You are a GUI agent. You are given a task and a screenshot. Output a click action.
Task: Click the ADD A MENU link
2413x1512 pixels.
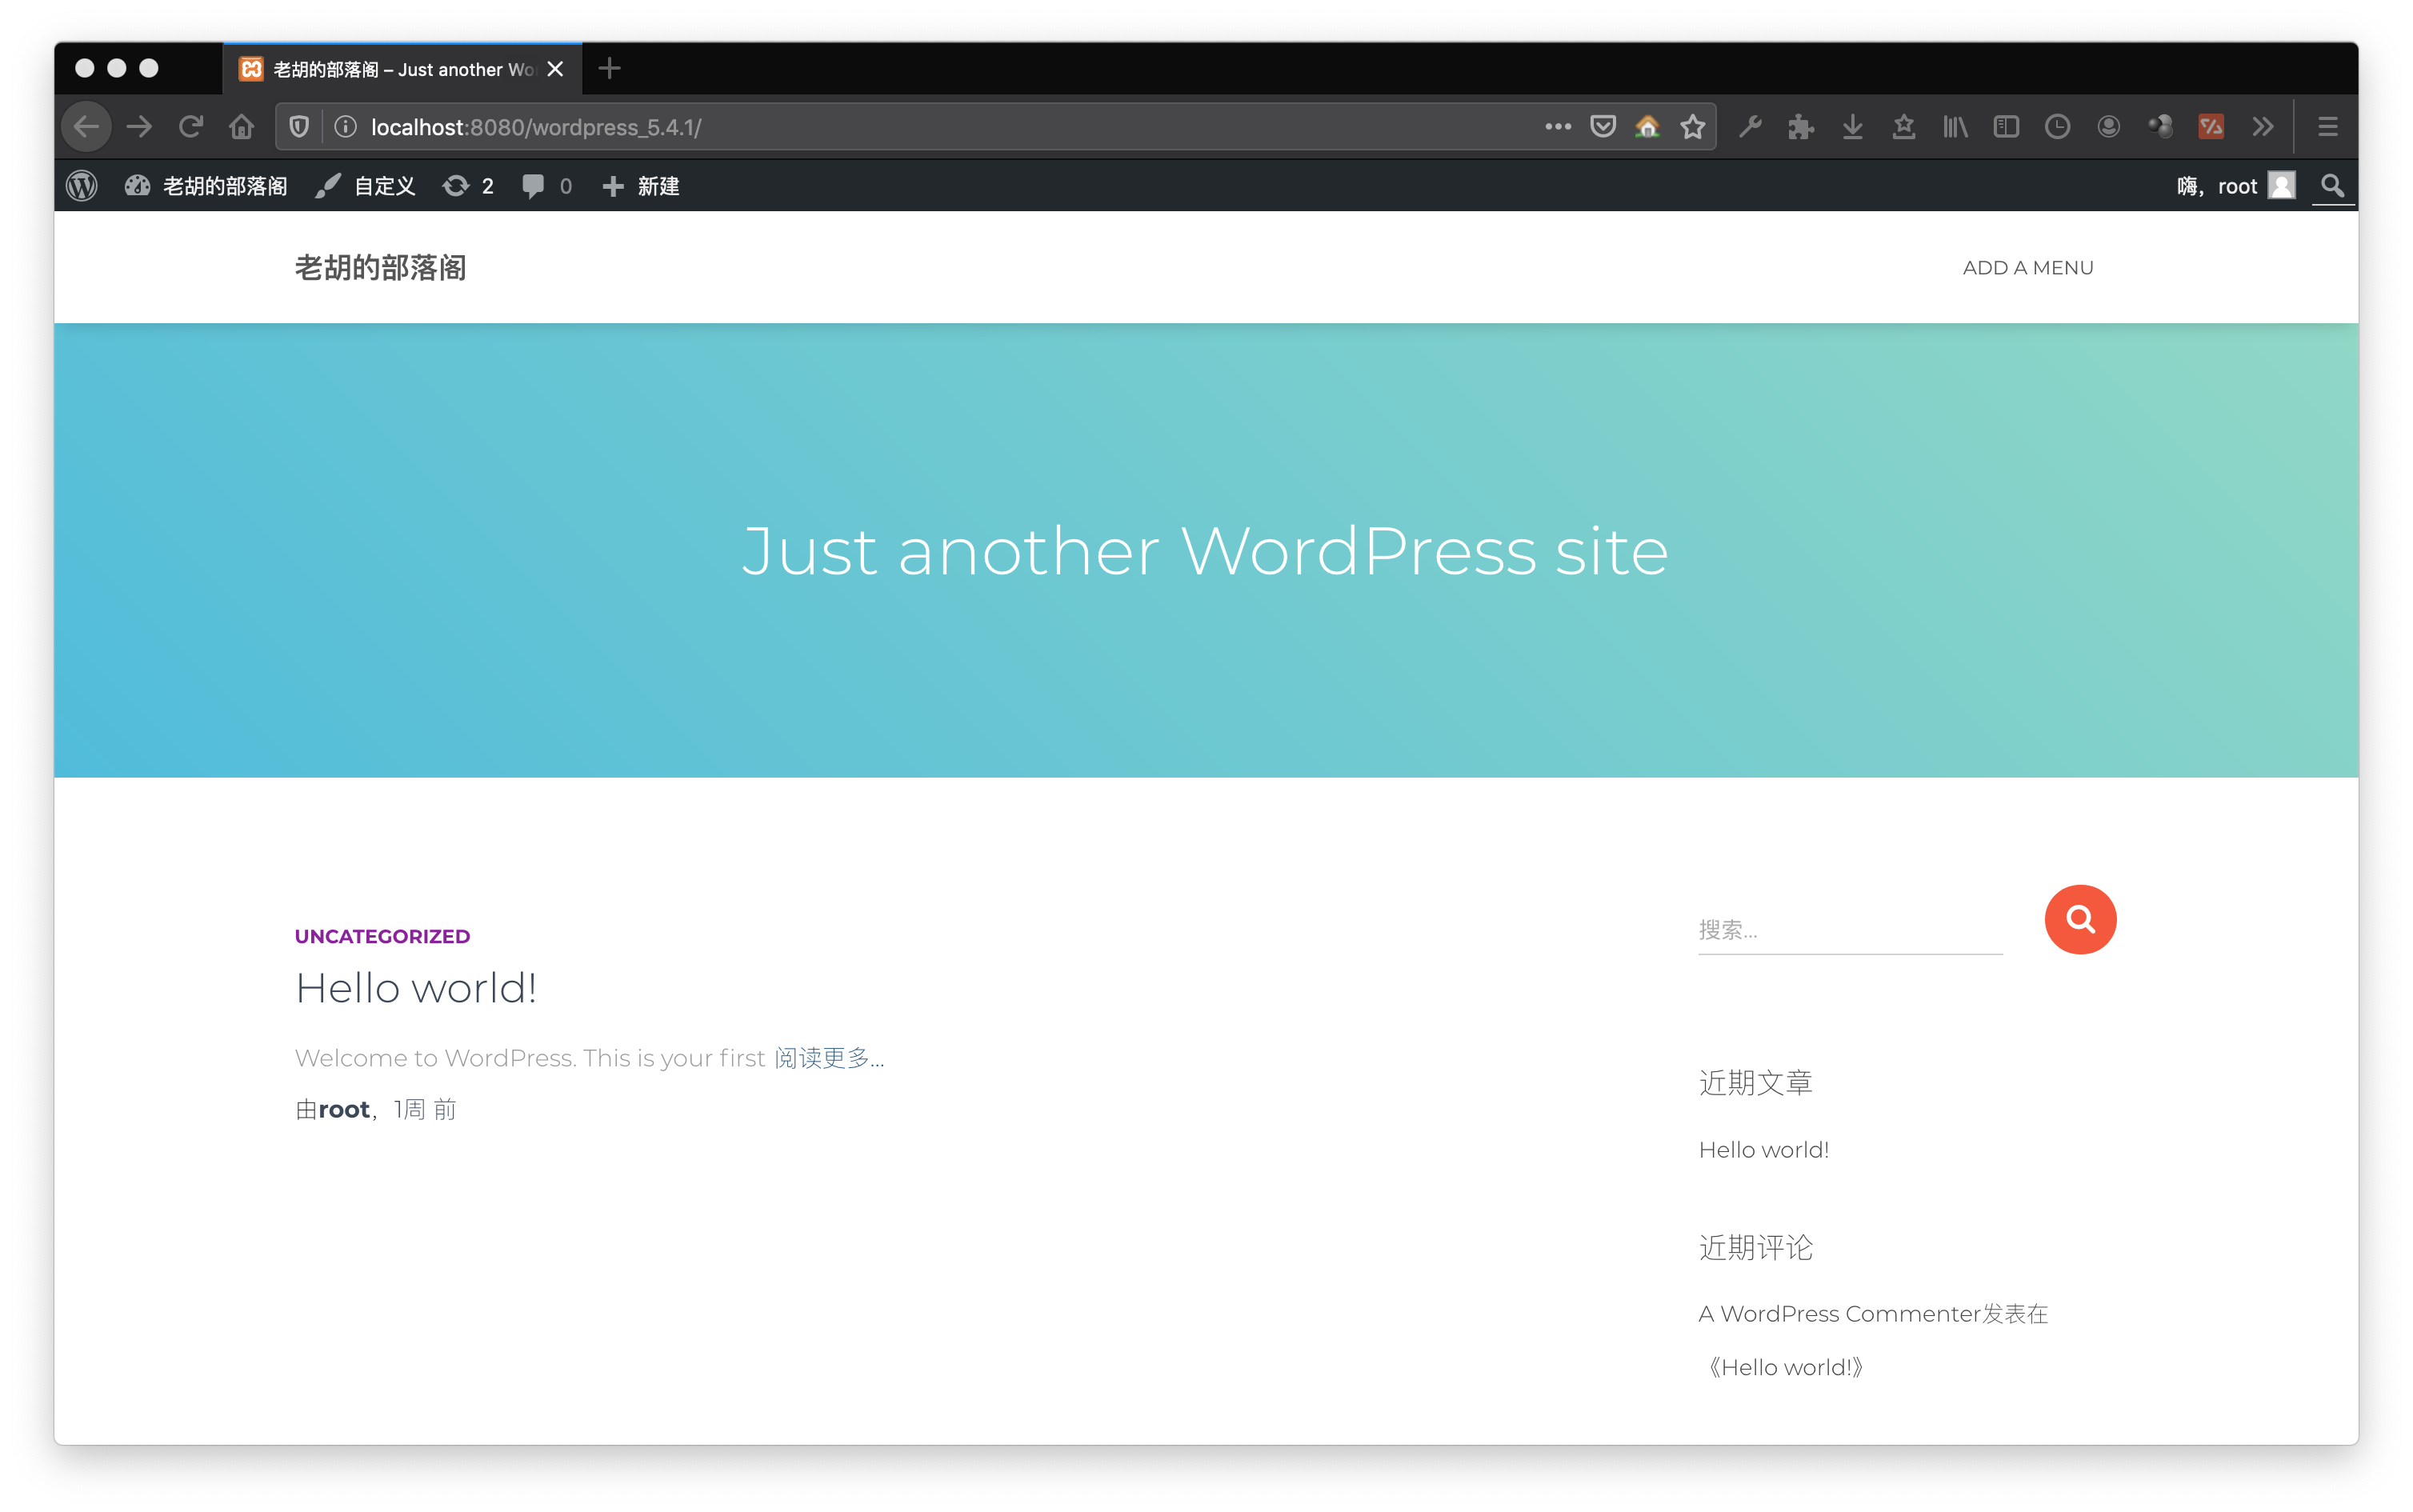point(2027,268)
